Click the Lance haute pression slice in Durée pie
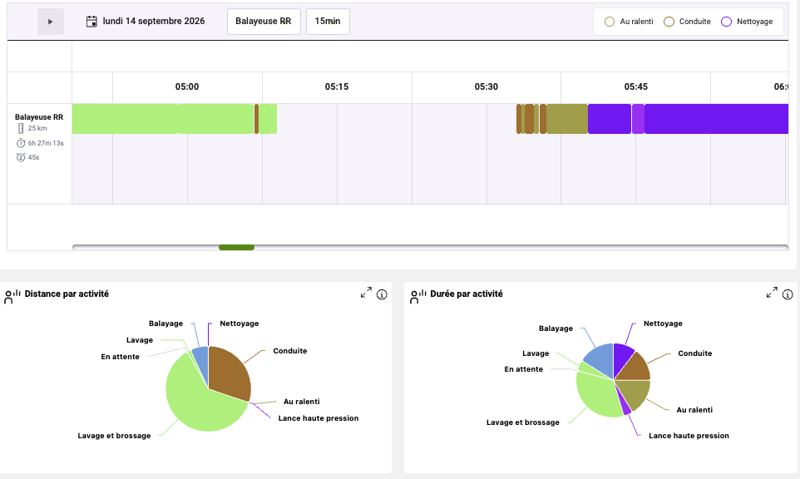The image size is (800, 479). tap(624, 405)
